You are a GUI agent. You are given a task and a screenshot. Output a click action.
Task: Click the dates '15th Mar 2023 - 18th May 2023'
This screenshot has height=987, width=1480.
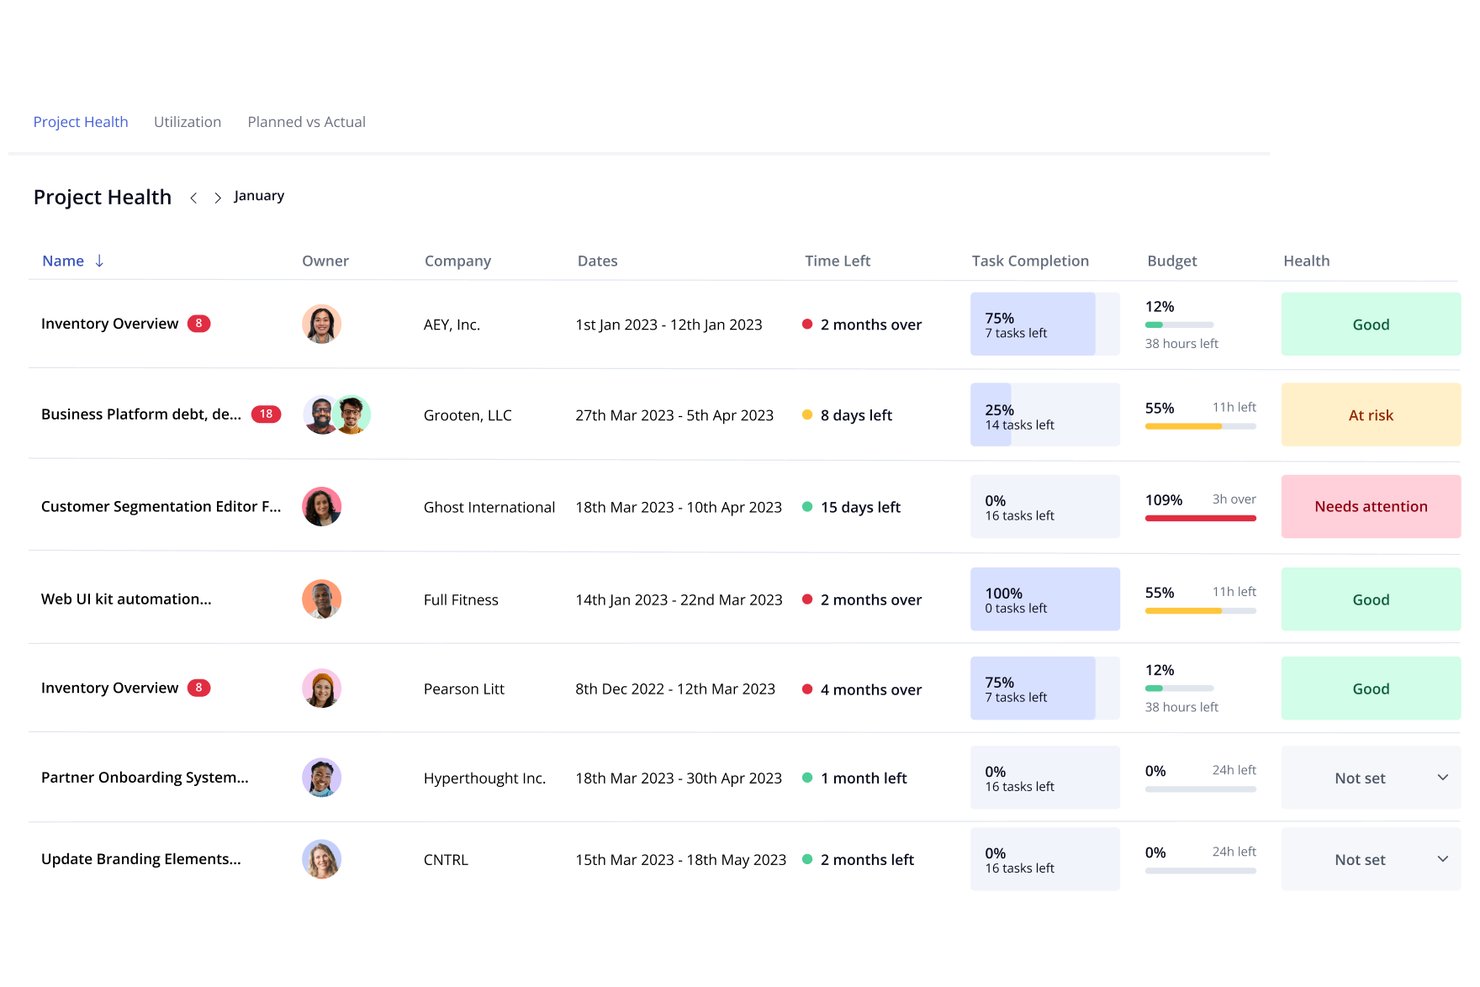[681, 860]
